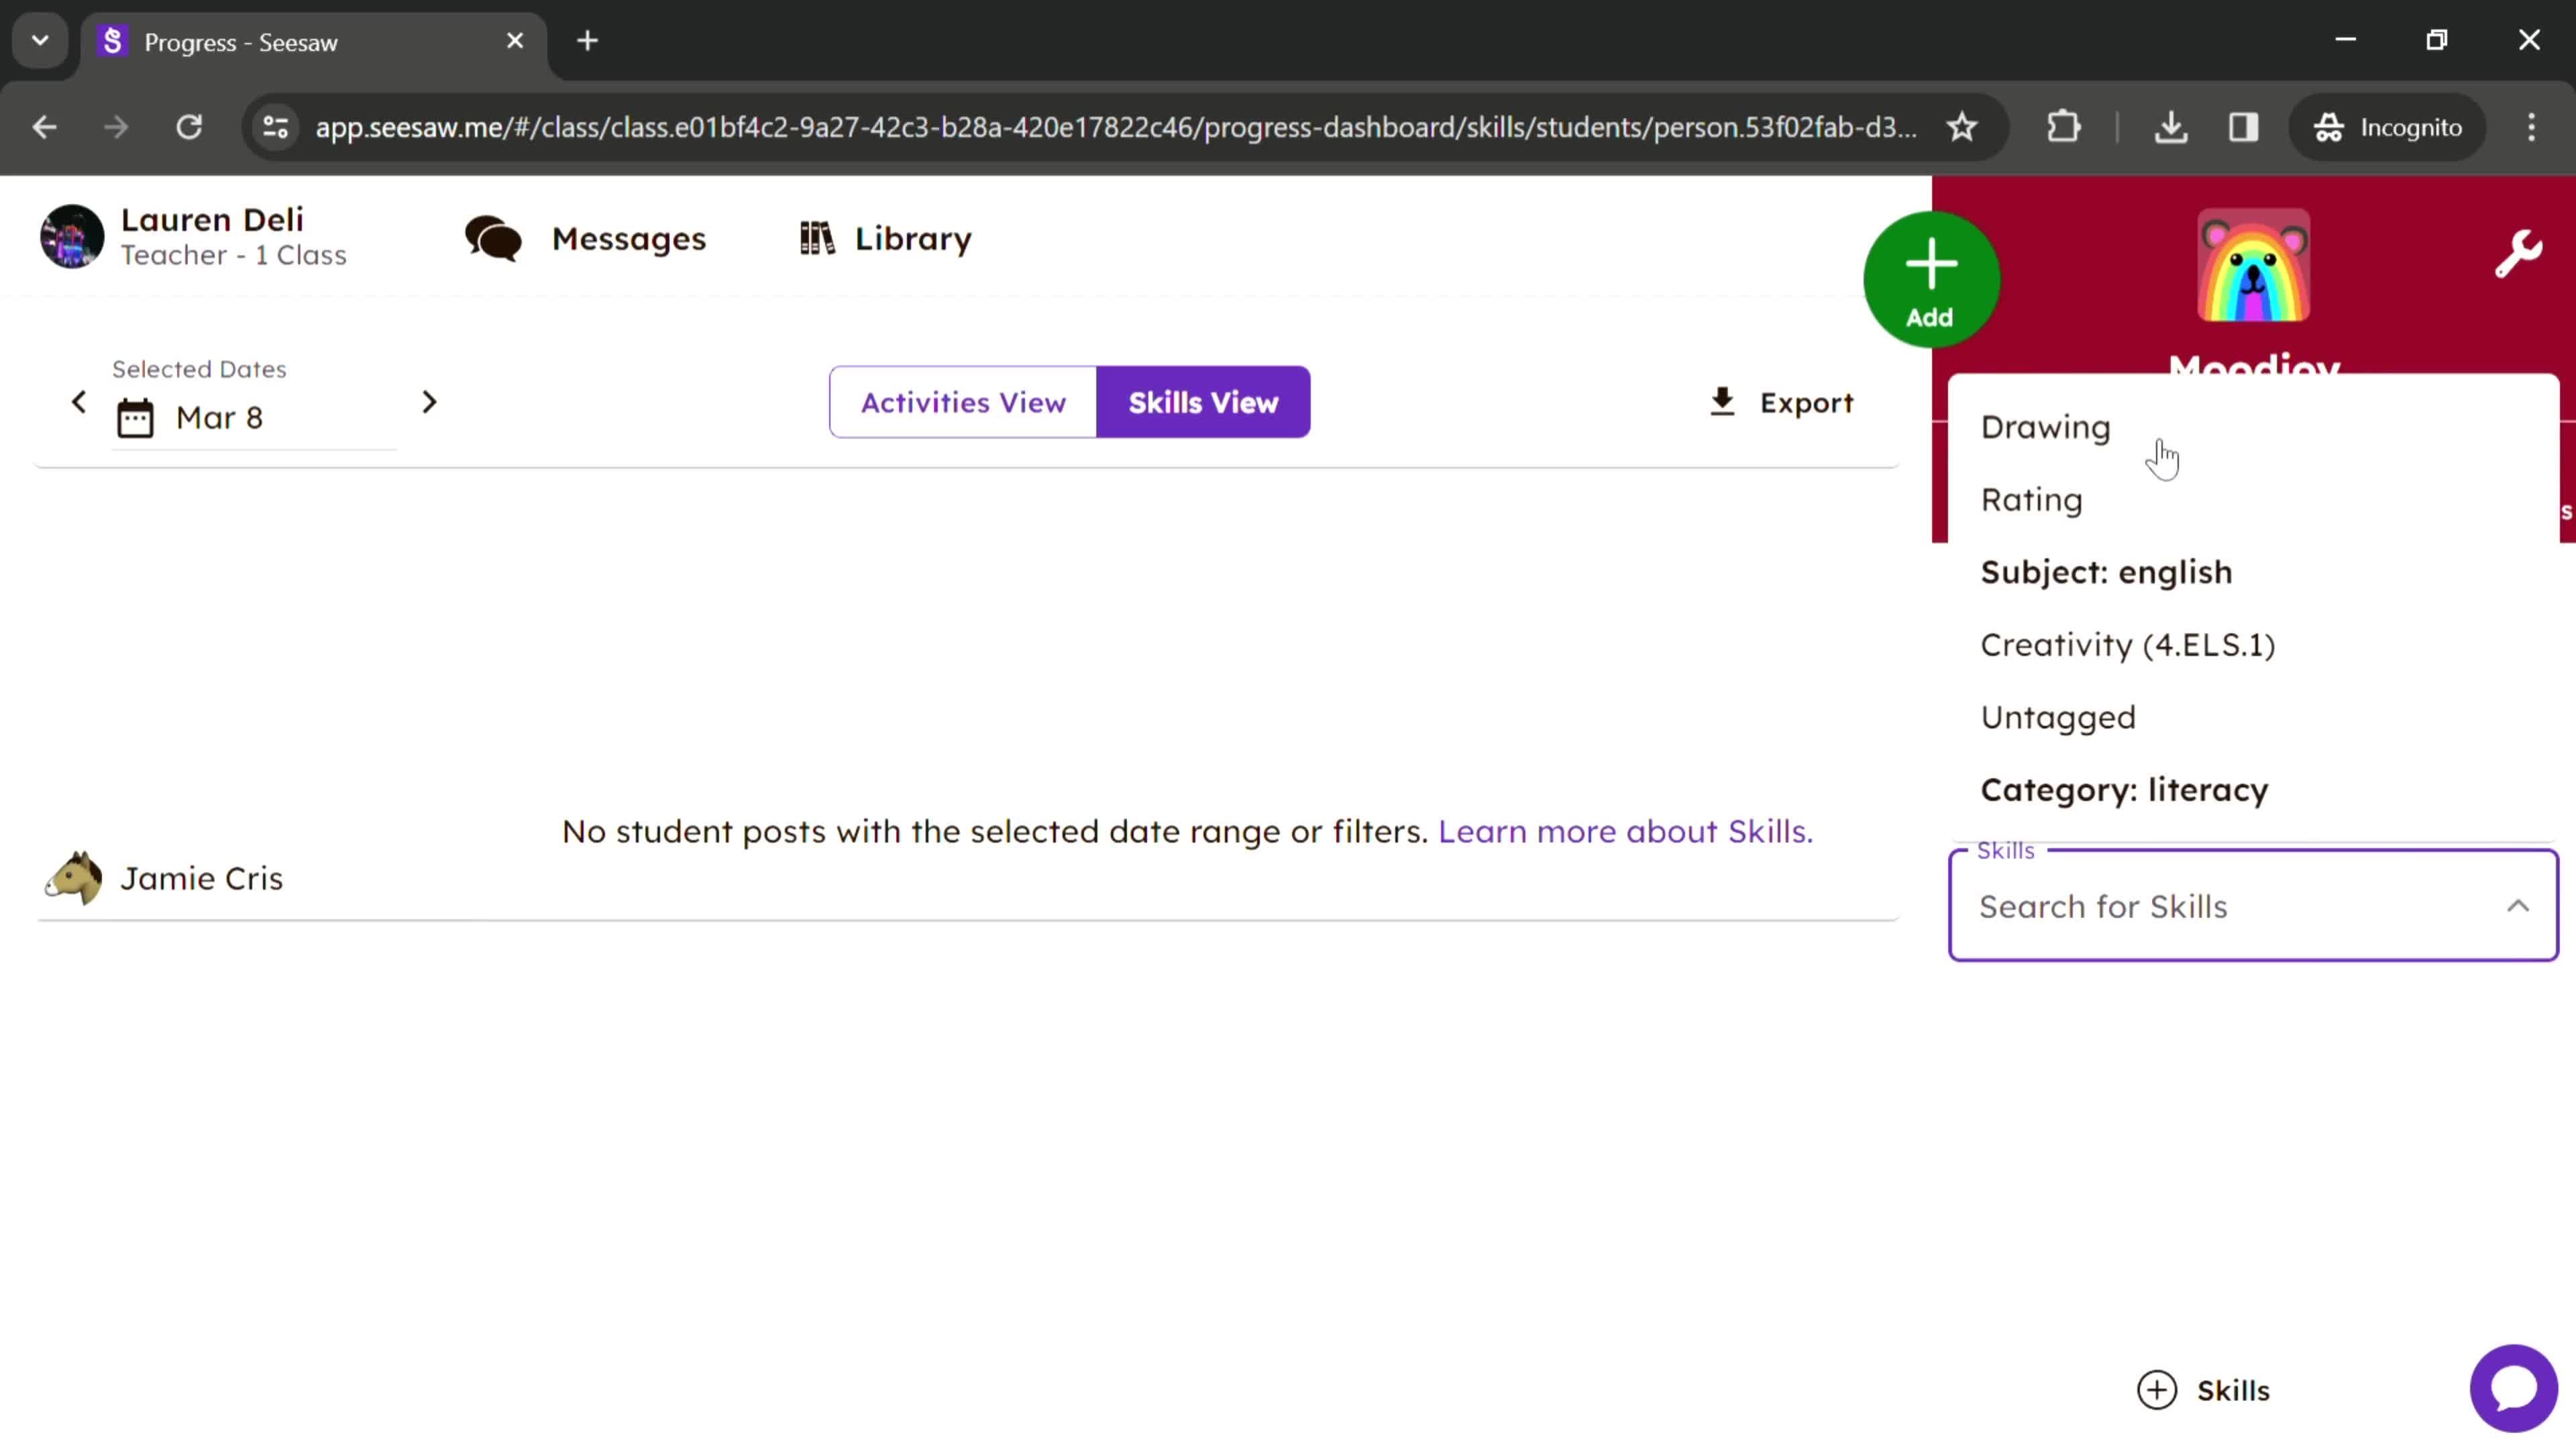Switch to Activities View tab
This screenshot has height=1449, width=2576.
pos(963,403)
